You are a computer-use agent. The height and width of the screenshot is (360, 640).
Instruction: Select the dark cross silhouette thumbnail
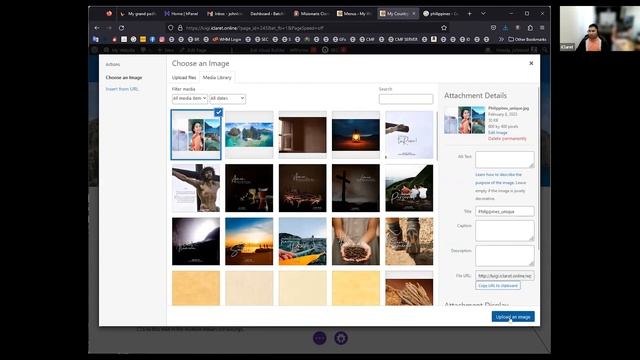point(356,188)
